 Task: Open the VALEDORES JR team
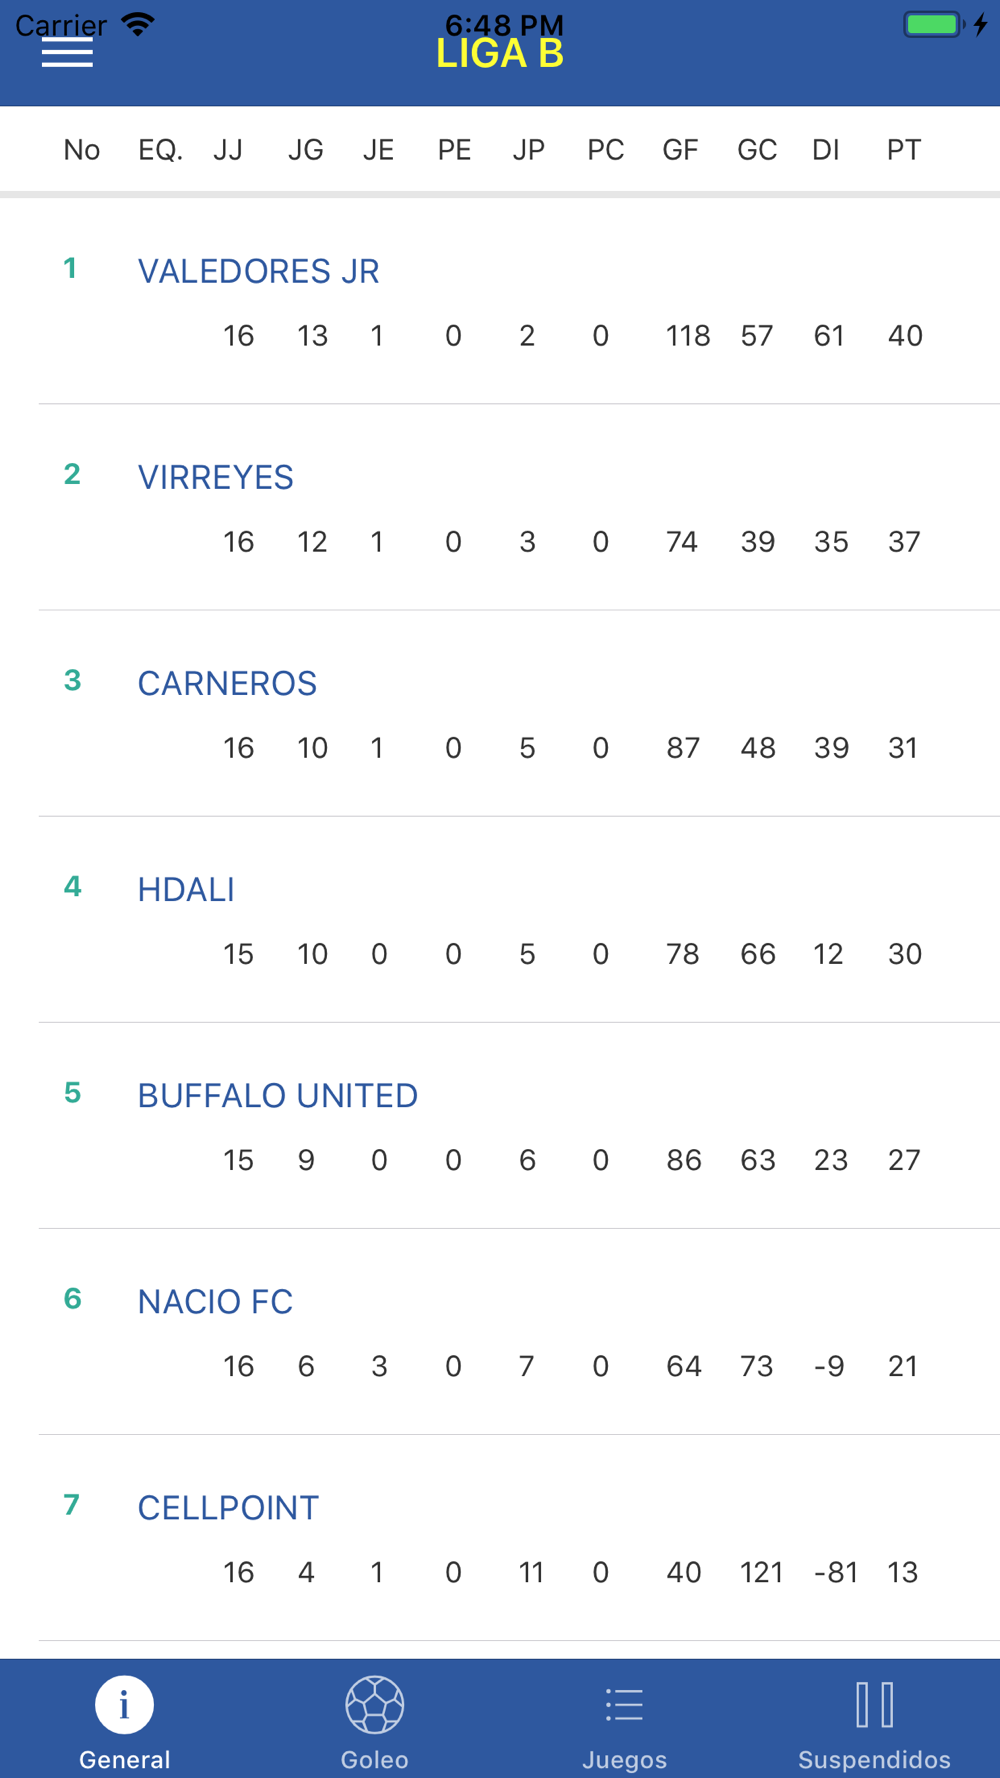click(x=258, y=271)
